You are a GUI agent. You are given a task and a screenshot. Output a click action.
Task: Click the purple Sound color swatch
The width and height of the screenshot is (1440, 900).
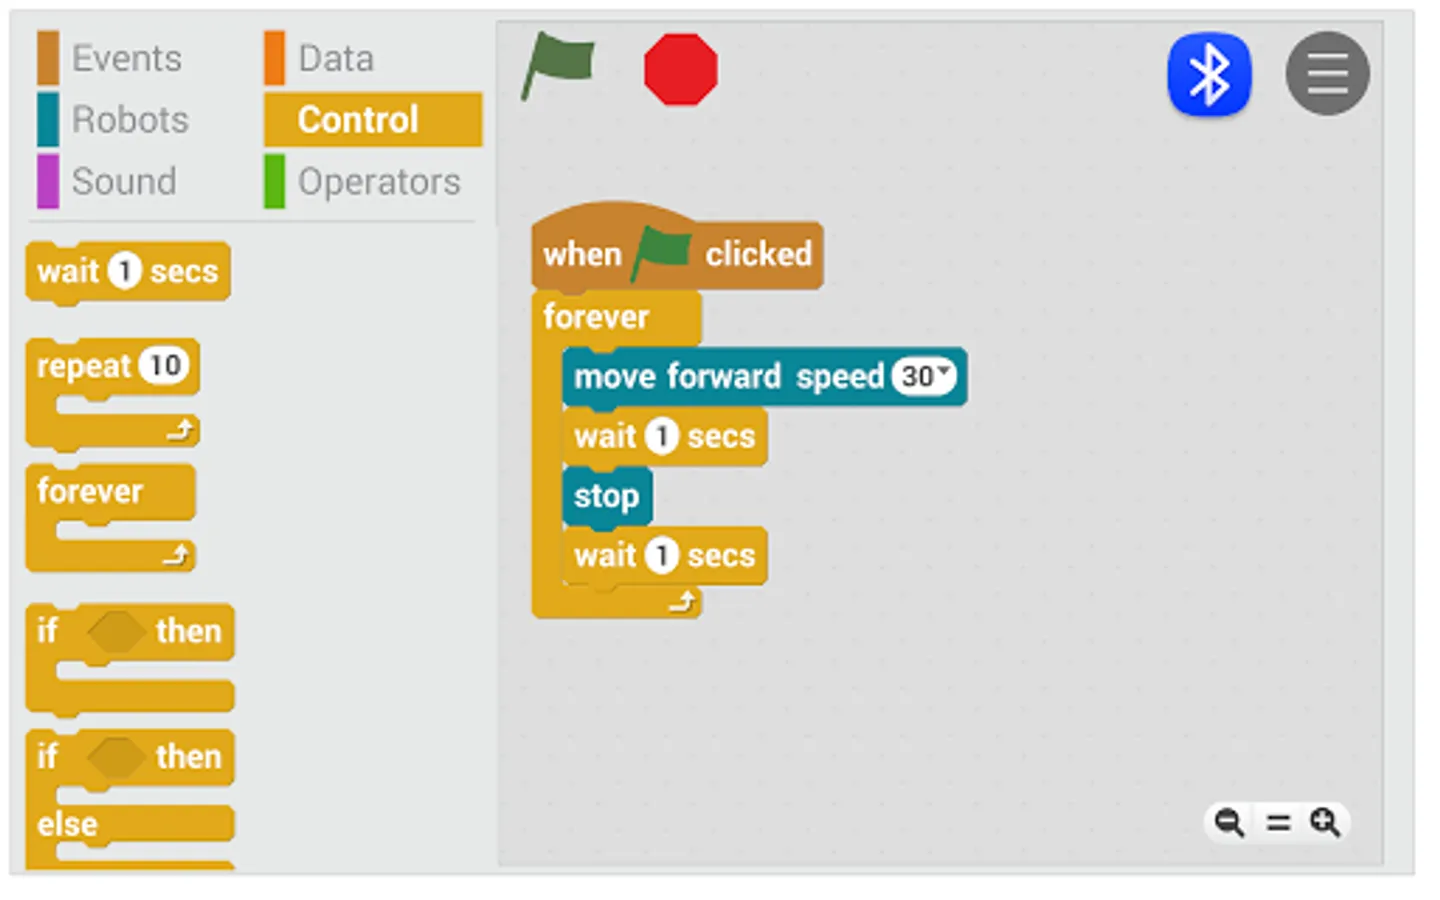tap(48, 181)
